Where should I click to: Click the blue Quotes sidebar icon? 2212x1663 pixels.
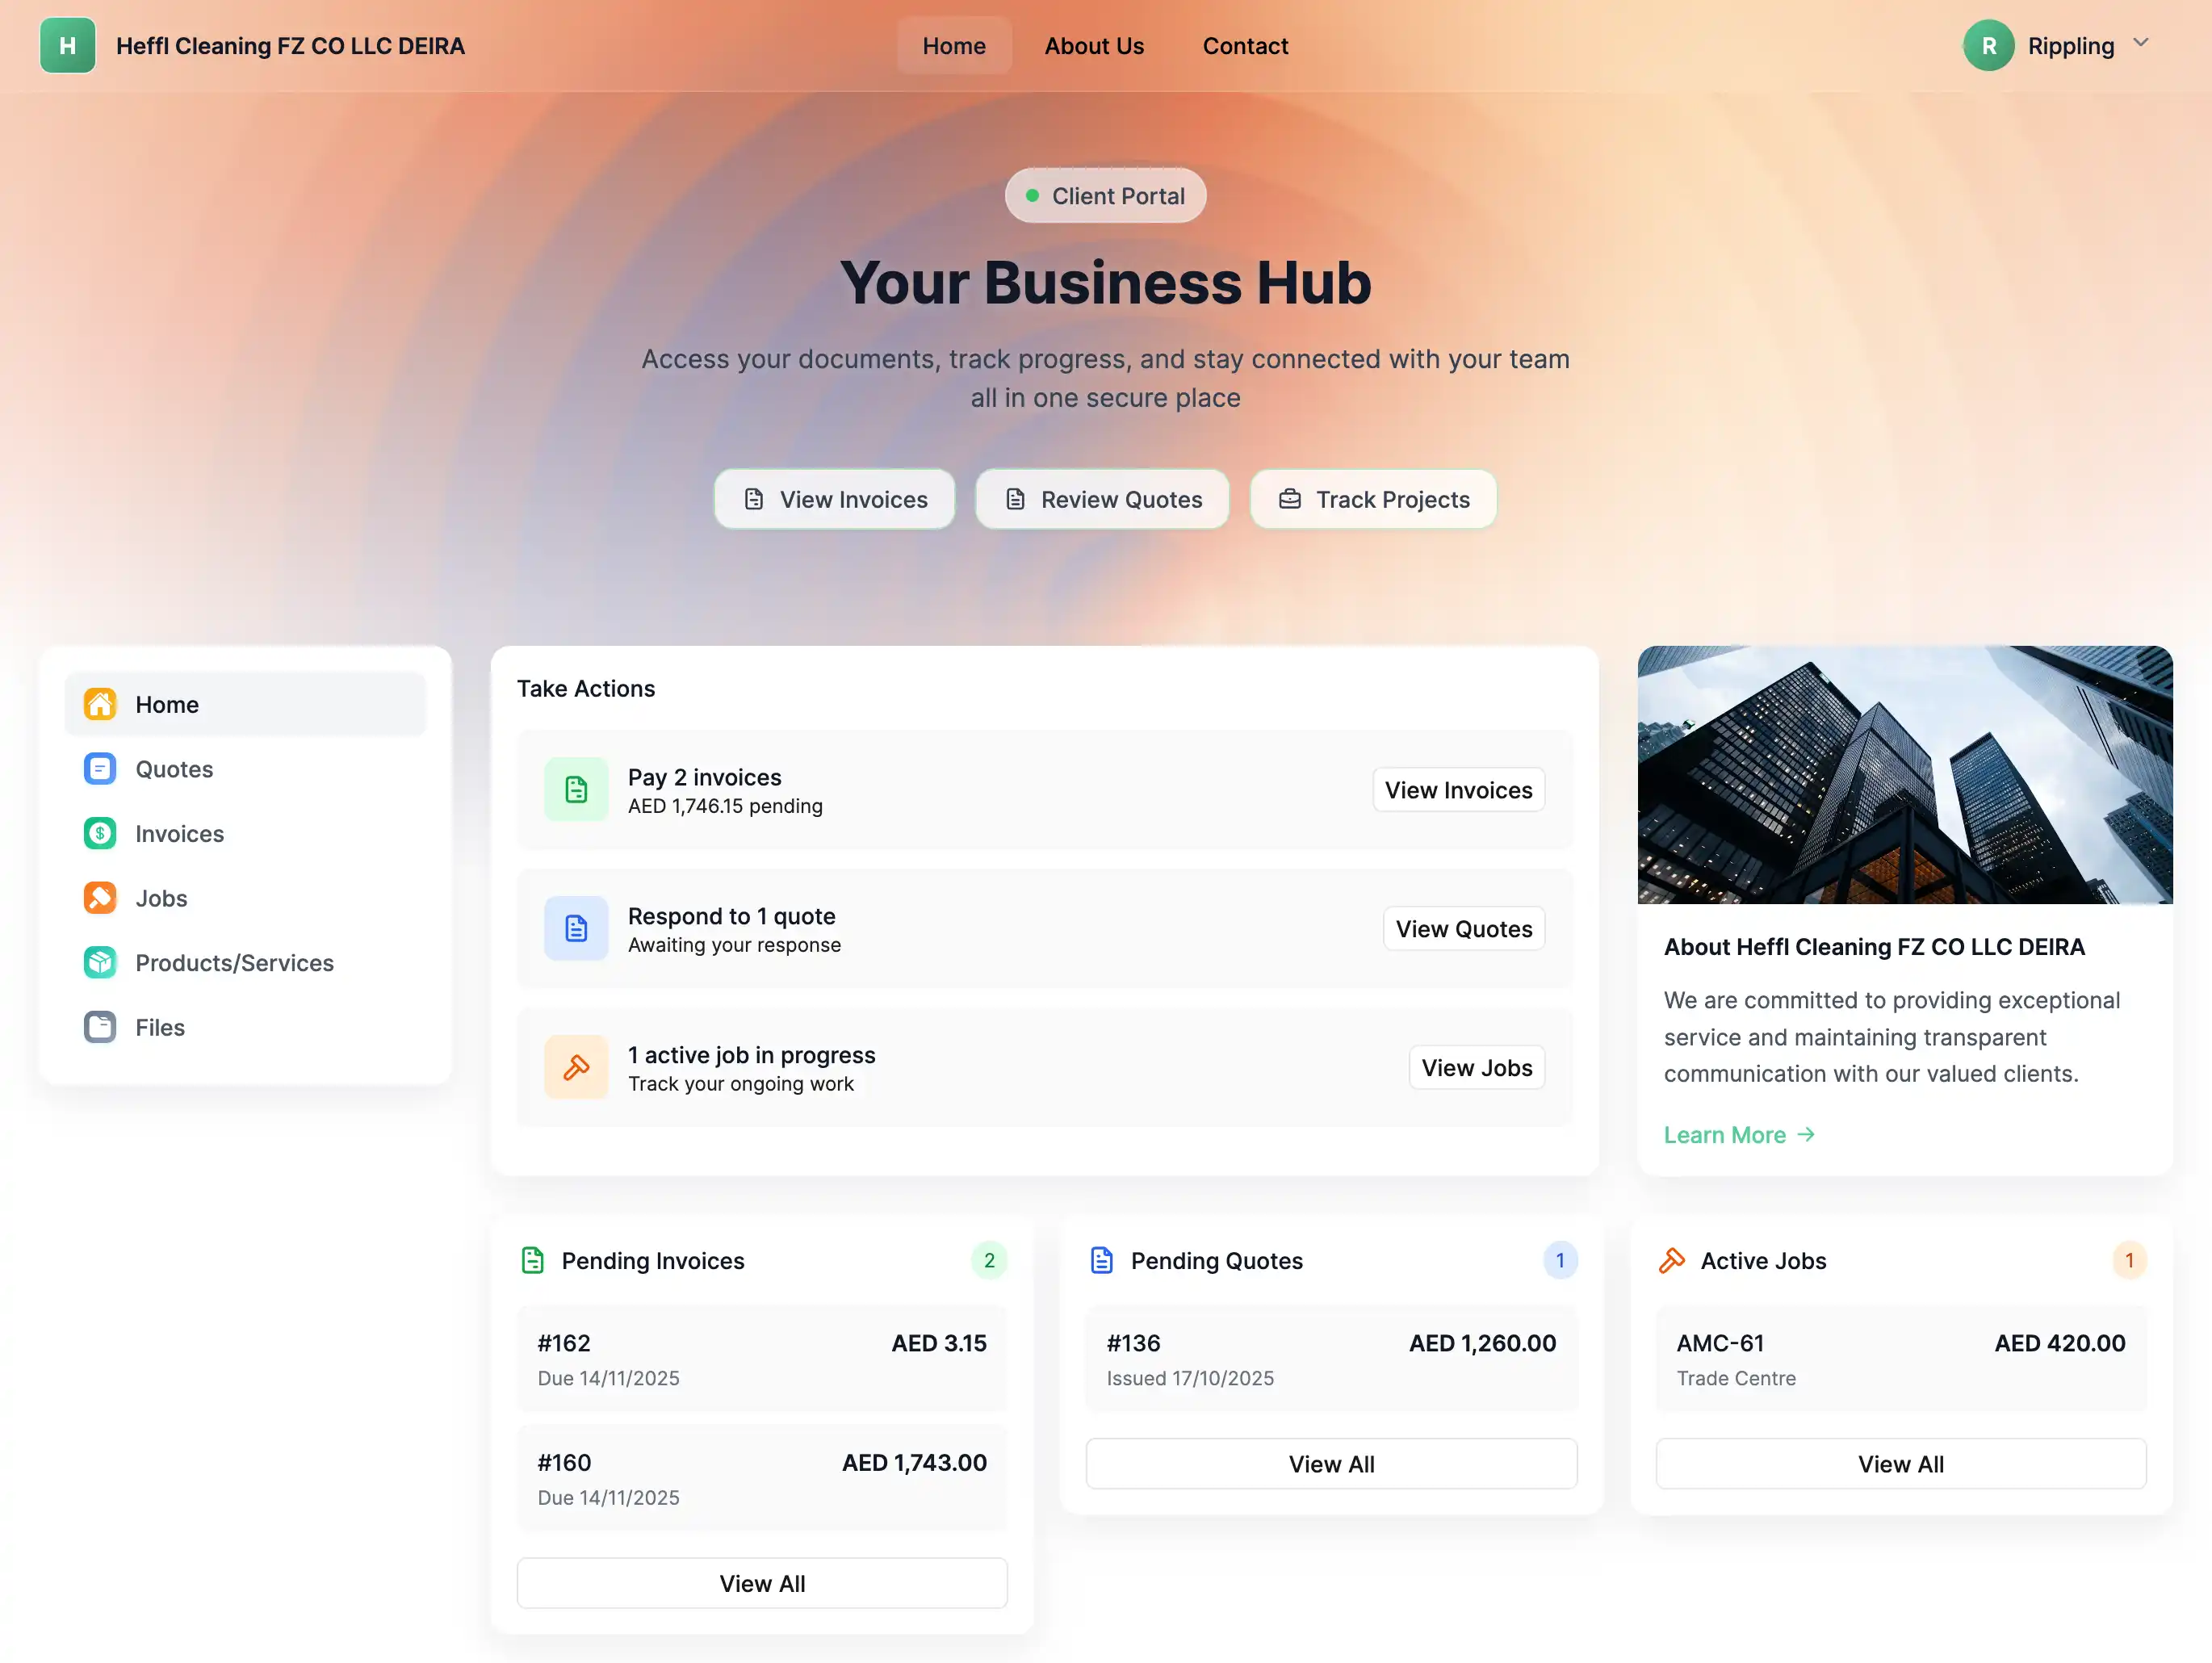point(100,769)
